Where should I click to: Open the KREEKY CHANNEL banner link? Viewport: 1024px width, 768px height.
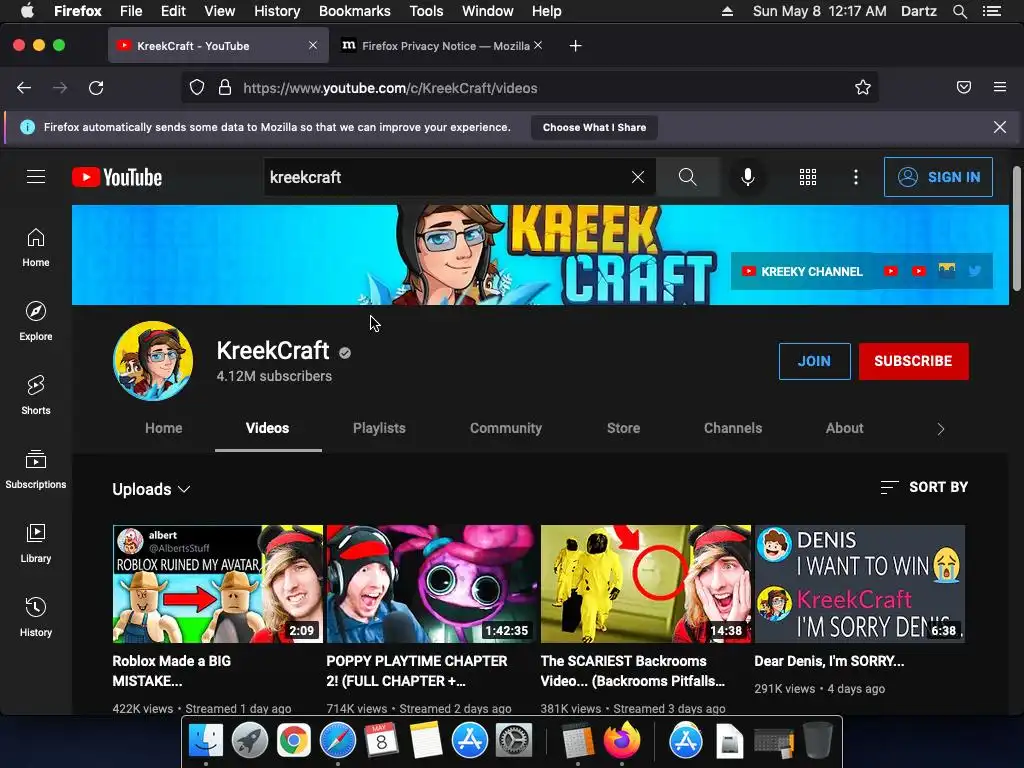pyautogui.click(x=802, y=271)
